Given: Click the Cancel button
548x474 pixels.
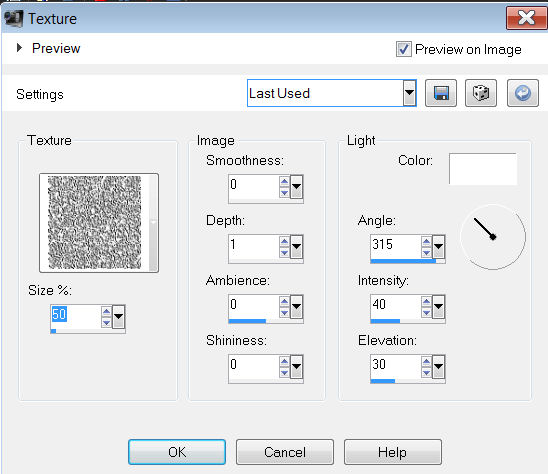Looking at the screenshot, I should (x=285, y=452).
